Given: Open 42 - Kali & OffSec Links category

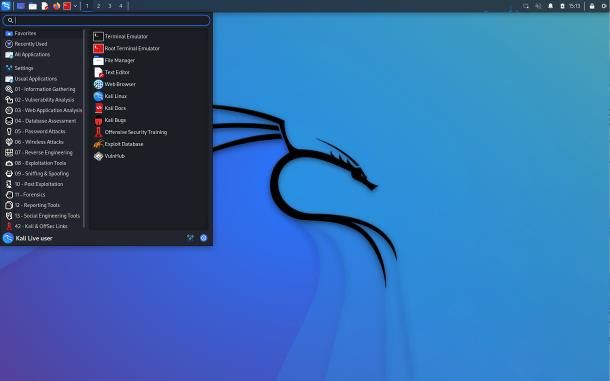Looking at the screenshot, I should point(42,226).
